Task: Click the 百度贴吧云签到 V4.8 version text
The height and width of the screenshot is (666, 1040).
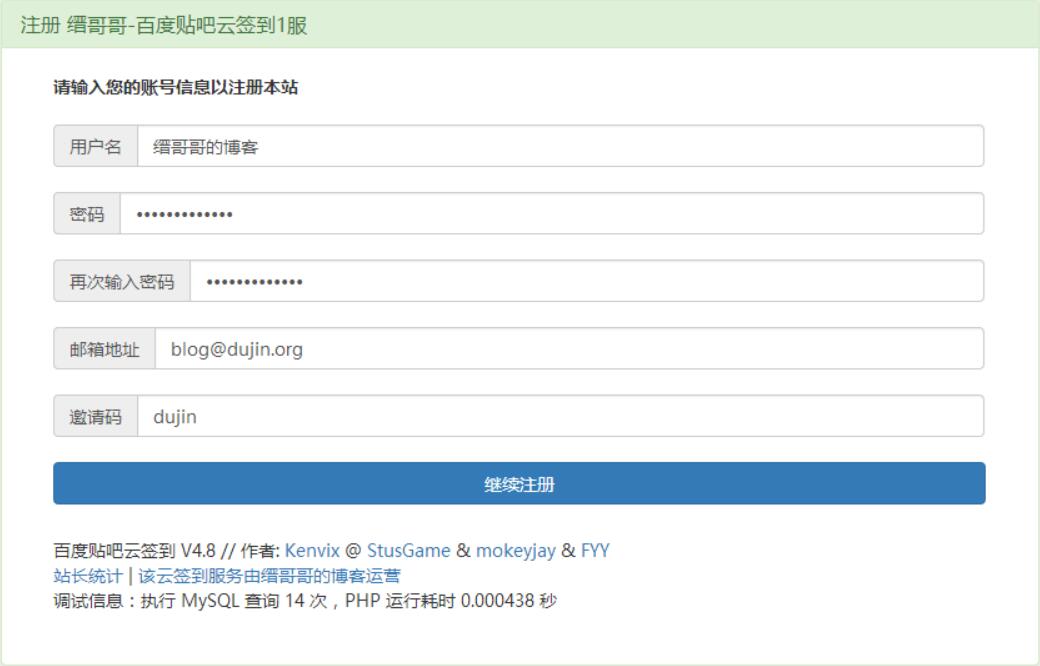Action: pos(135,551)
